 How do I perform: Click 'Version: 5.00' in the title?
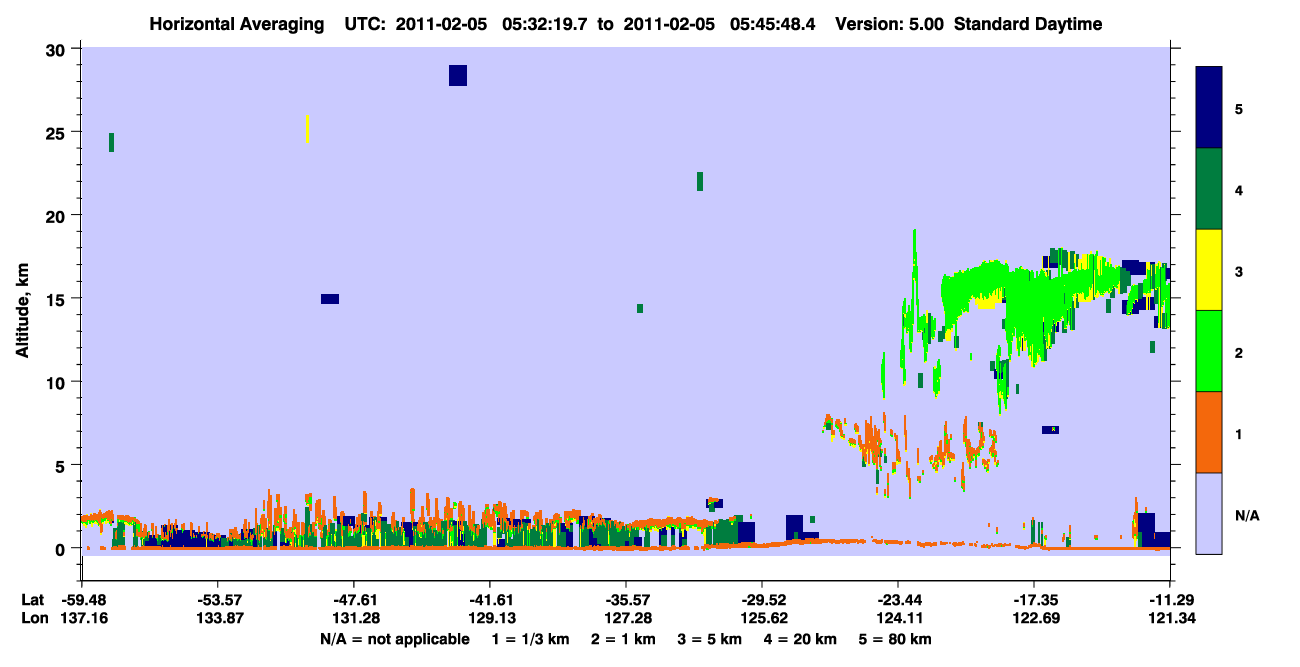point(889,24)
